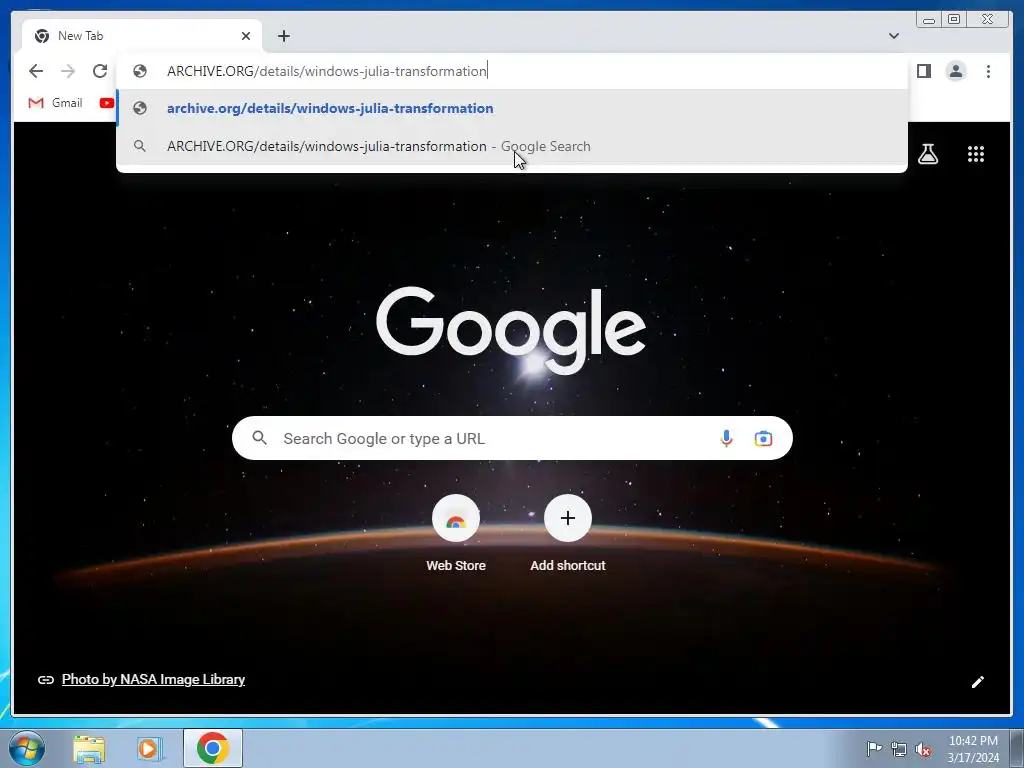The height and width of the screenshot is (768, 1024).
Task: Start voice search with the microphone
Action: [726, 438]
